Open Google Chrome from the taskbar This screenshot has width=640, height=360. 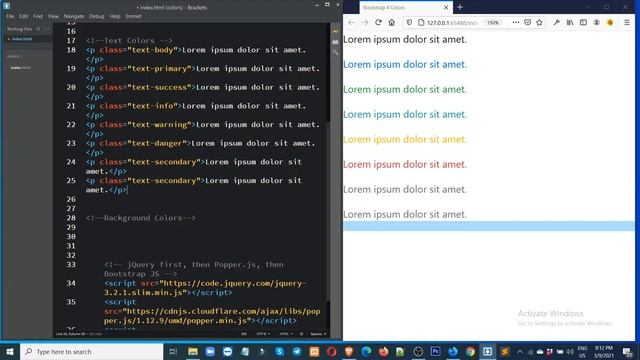tap(470, 351)
